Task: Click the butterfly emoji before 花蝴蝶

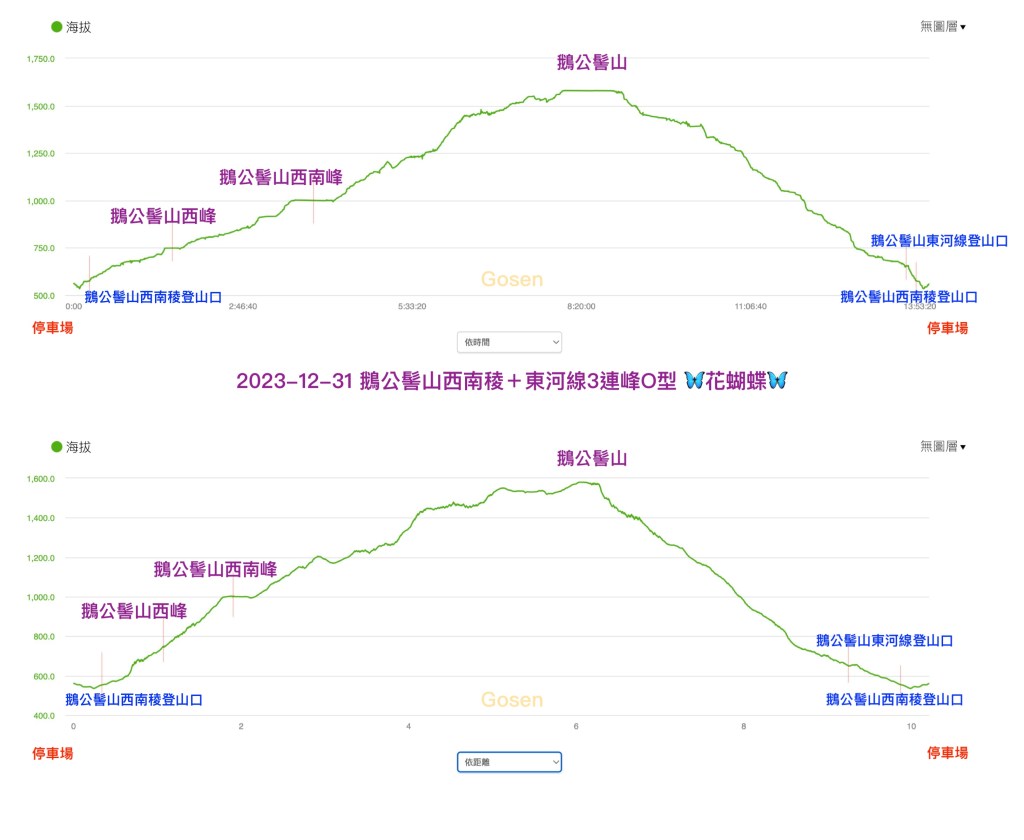Action: [699, 381]
